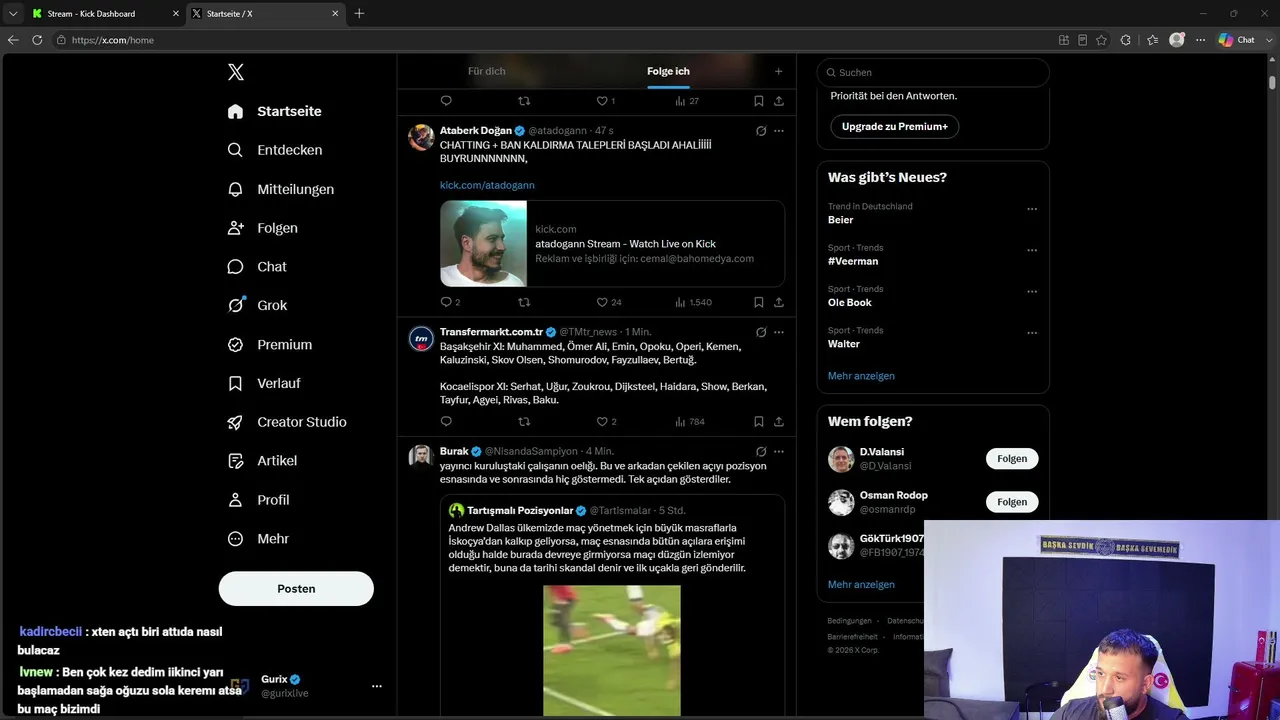Viewport: 1280px width, 720px height.
Task: Open Chat in the sidebar
Action: click(258, 267)
